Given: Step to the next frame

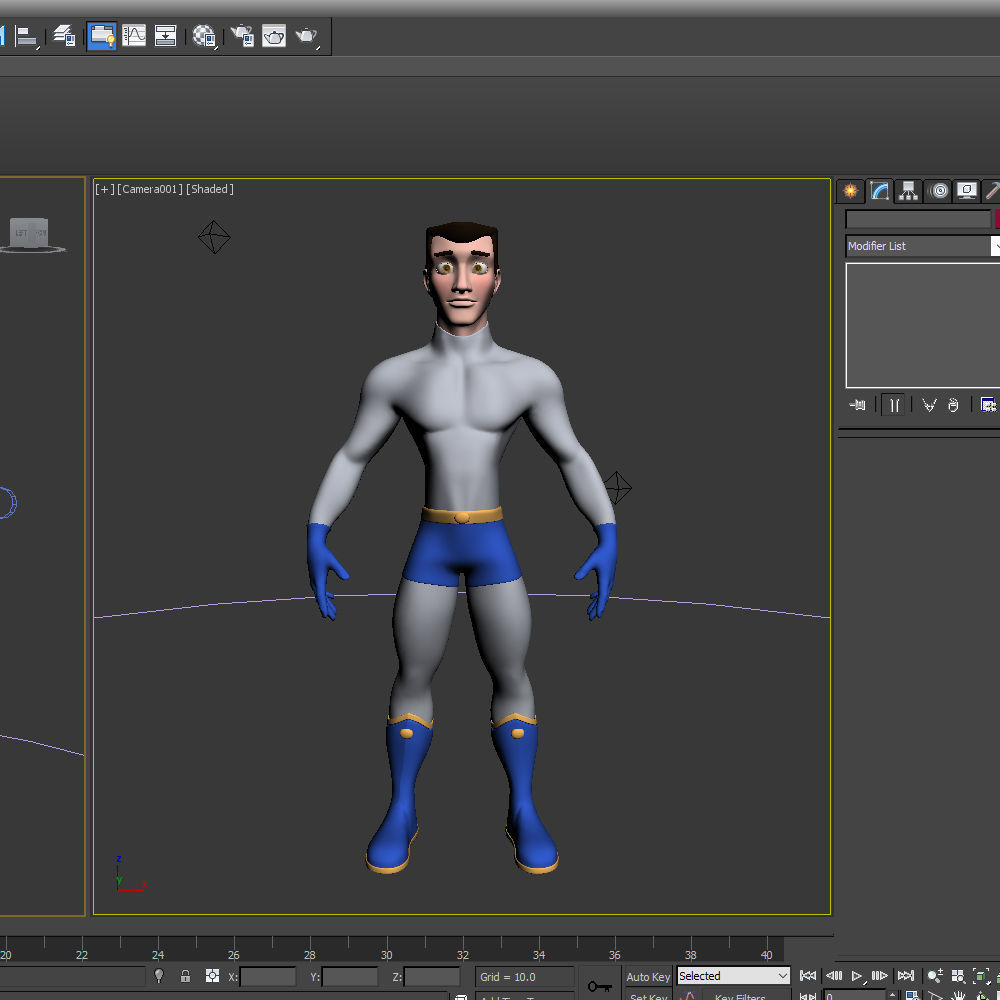Looking at the screenshot, I should 879,976.
